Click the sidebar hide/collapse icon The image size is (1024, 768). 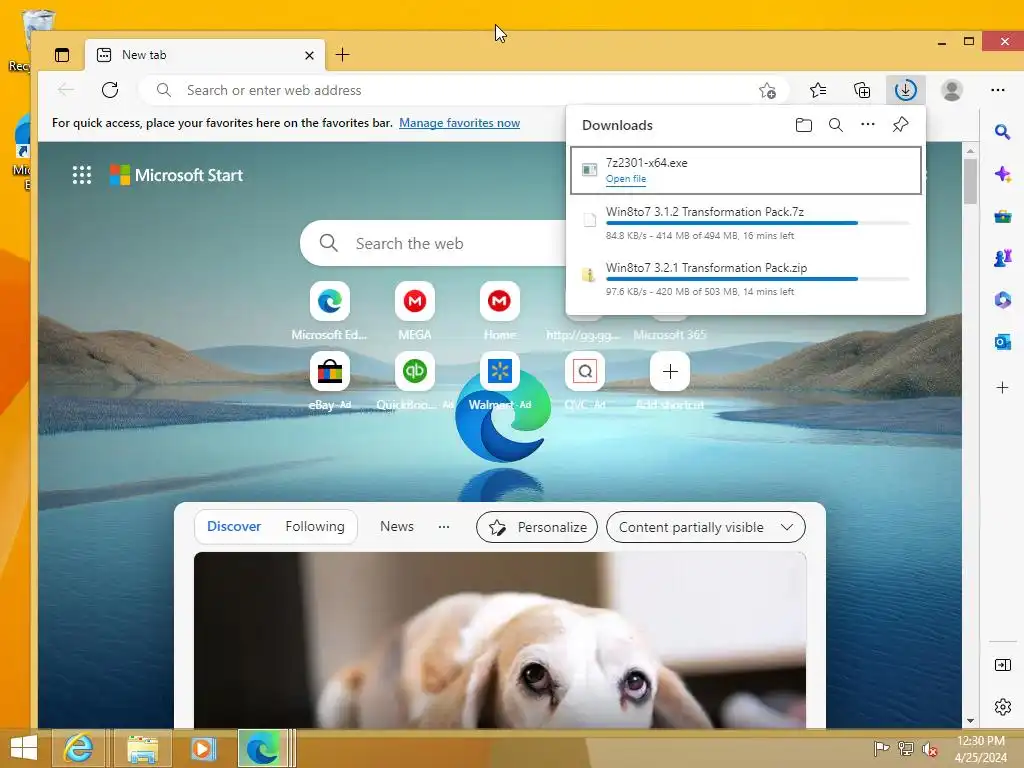1002,665
